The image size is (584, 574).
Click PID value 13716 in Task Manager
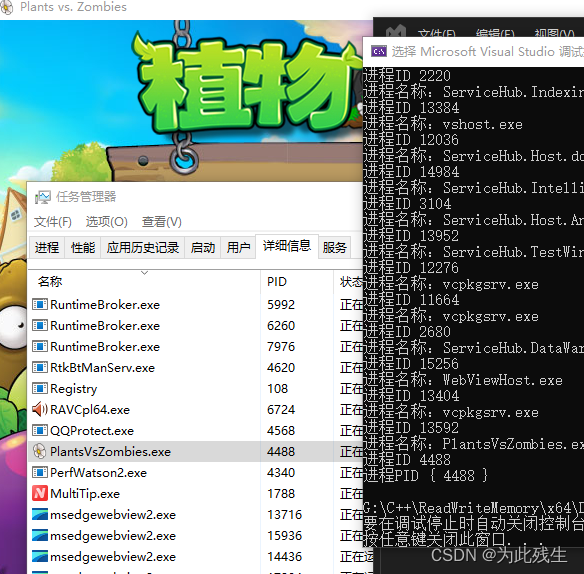coord(285,514)
